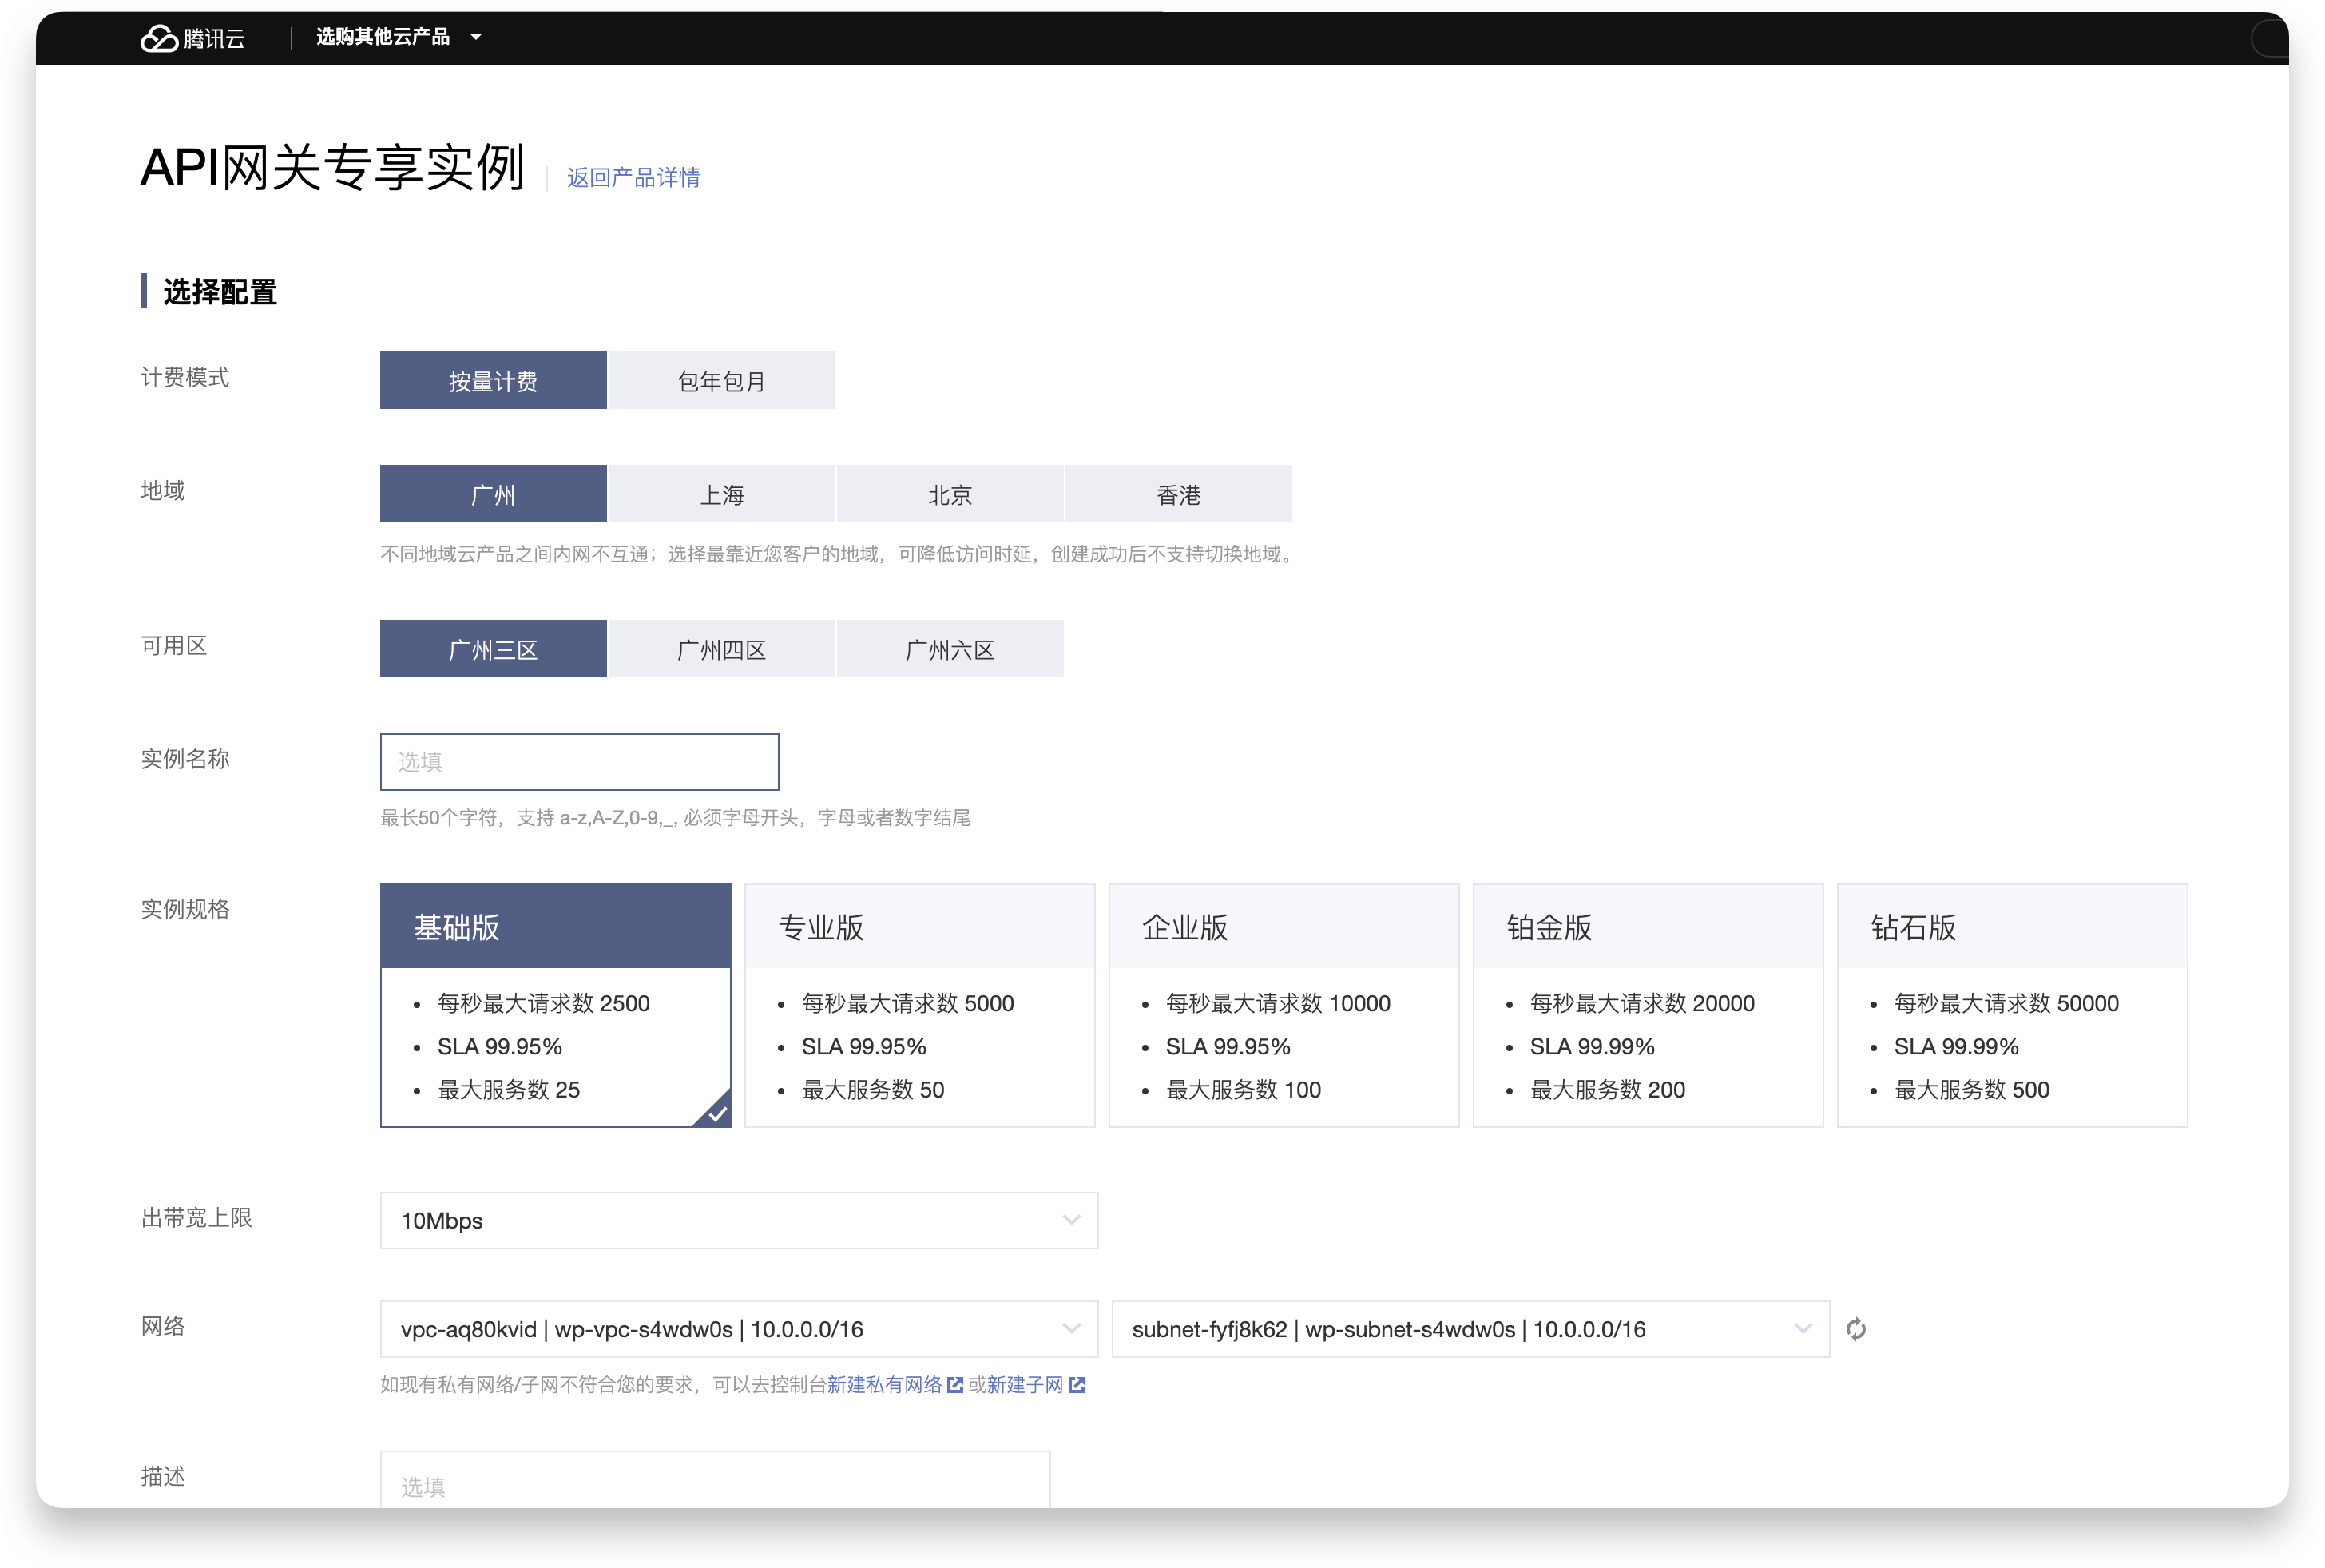2325x1568 pixels.
Task: Click the refresh network icon
Action: 1855,1329
